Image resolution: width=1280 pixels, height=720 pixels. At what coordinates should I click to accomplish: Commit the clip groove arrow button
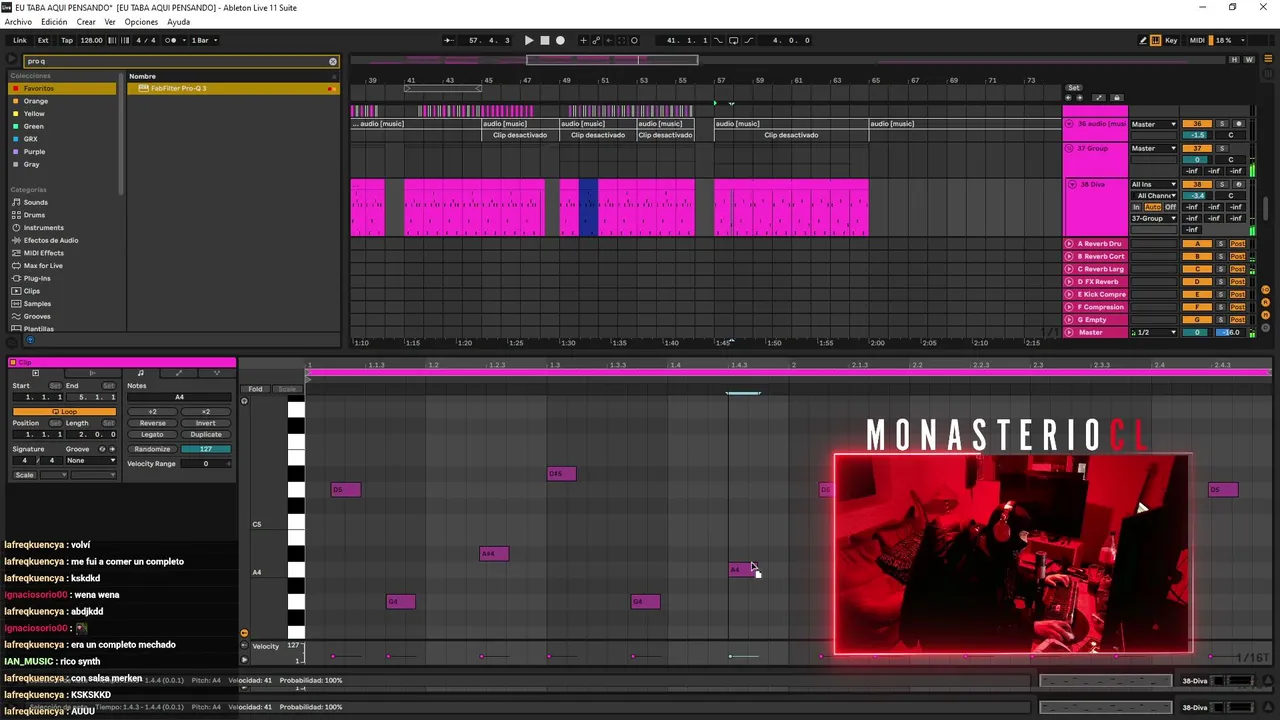point(111,449)
